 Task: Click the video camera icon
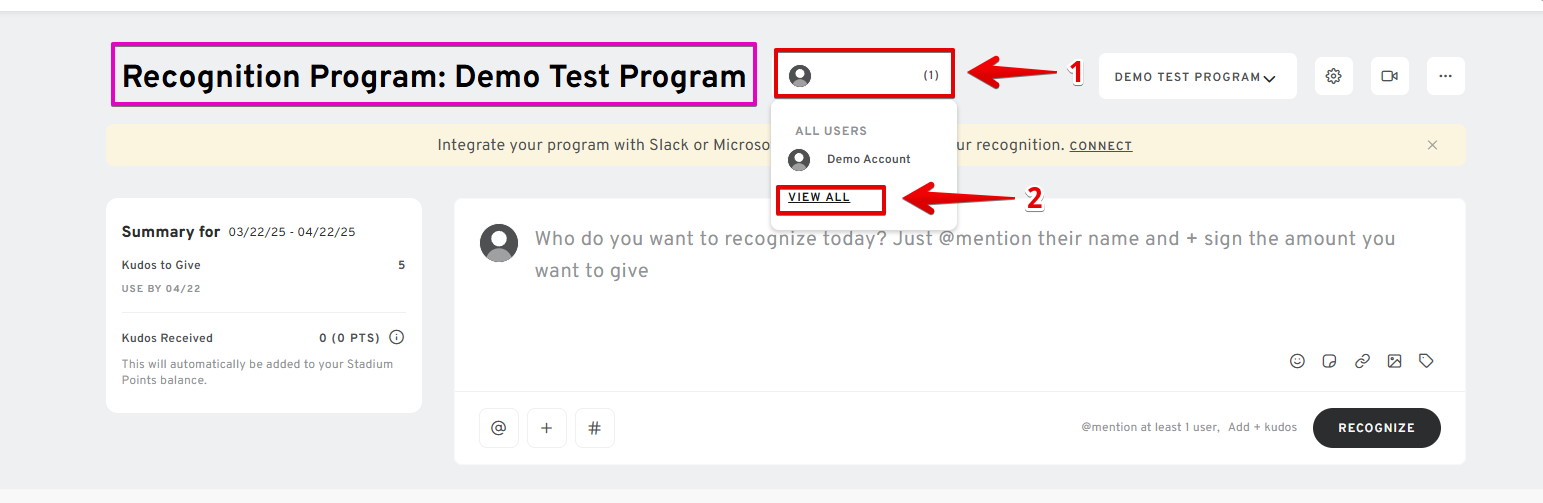1389,76
